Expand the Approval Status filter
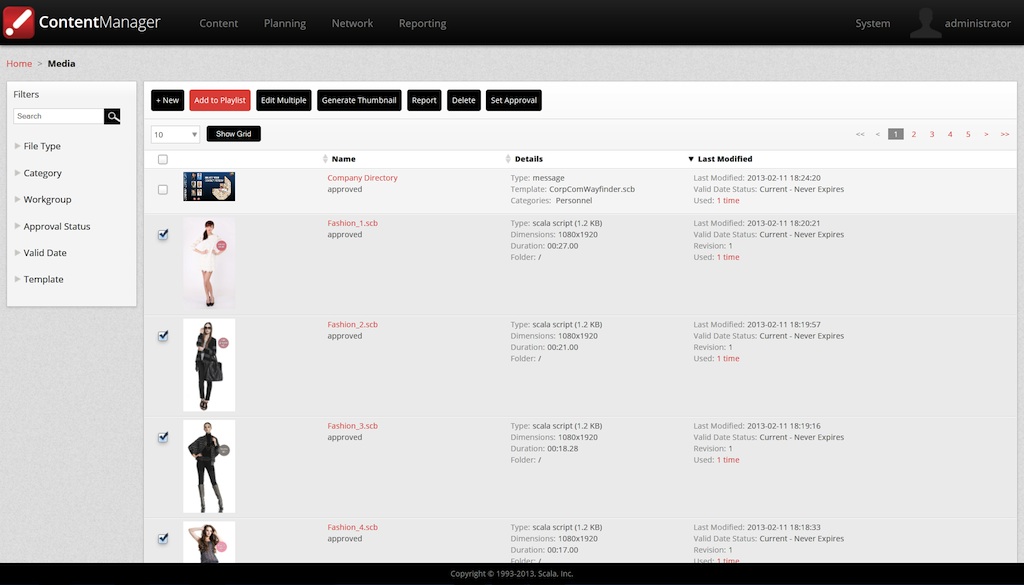Image resolution: width=1024 pixels, height=585 pixels. click(x=56, y=226)
